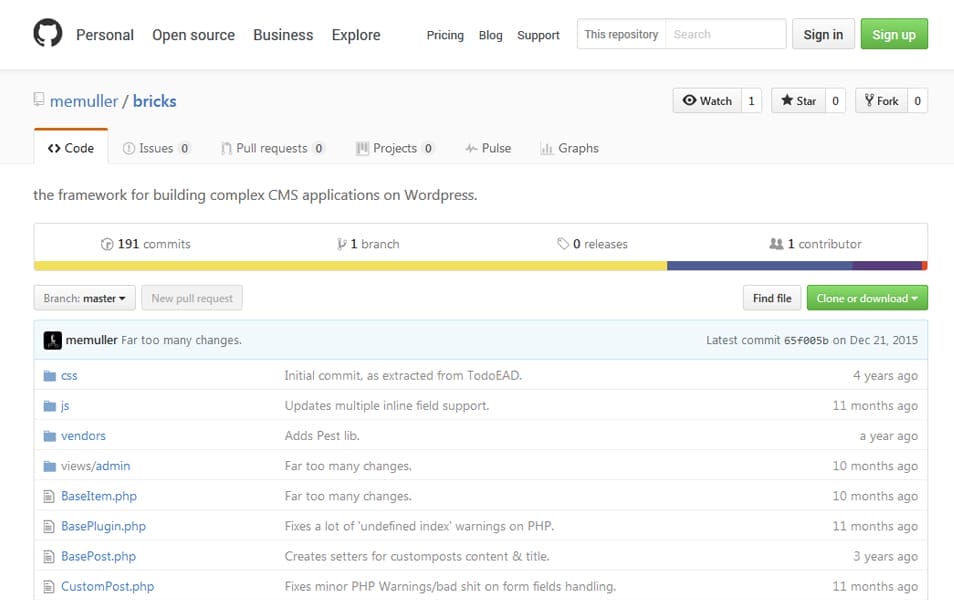Click the people icon beside 1 contributor

776,243
